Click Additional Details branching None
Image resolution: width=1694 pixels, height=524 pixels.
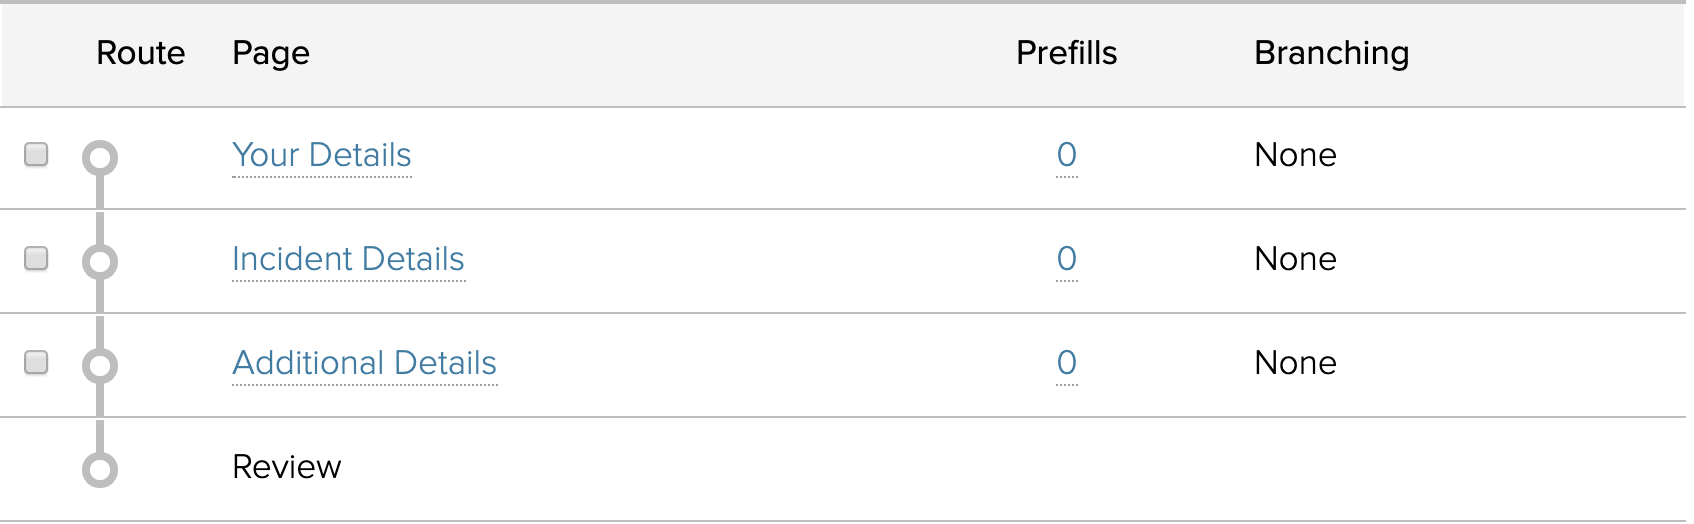(x=1295, y=363)
